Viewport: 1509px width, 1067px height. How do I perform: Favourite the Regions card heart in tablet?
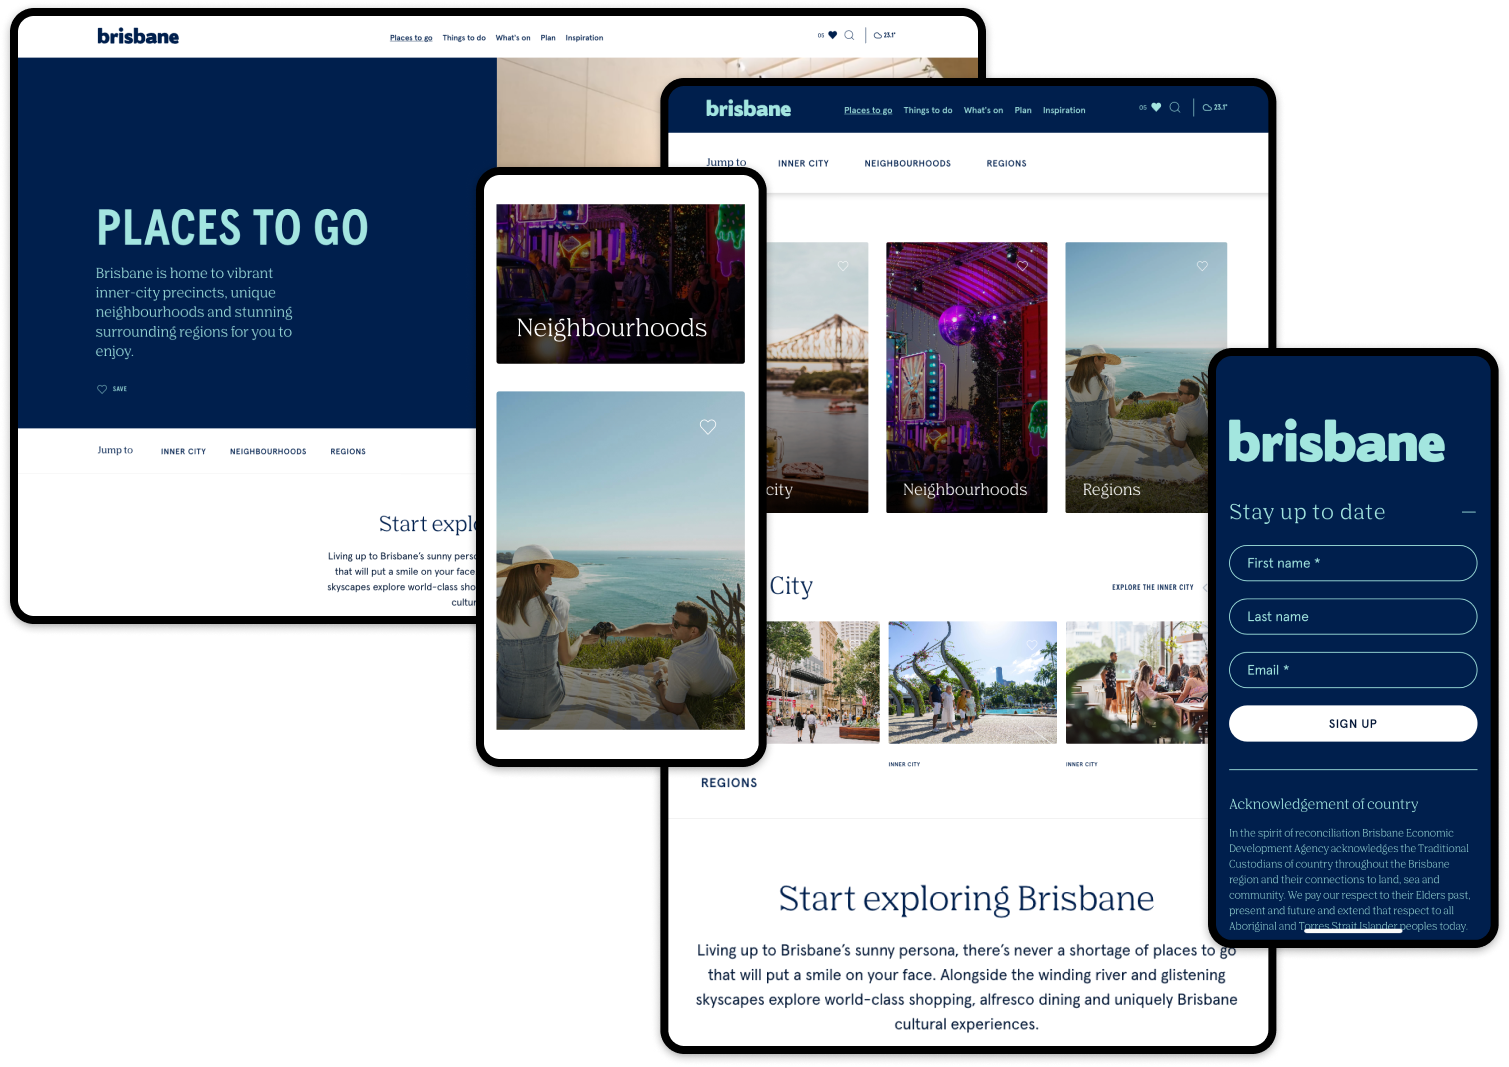tap(1202, 266)
